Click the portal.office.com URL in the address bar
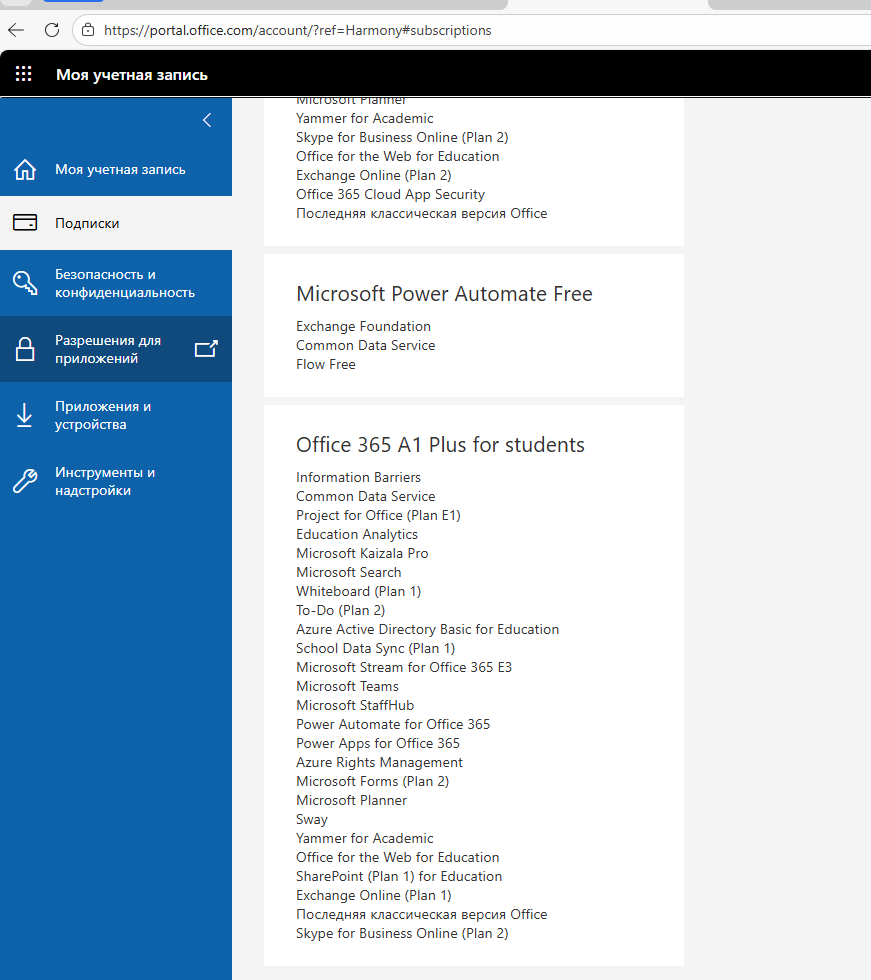Screen dimensions: 871x980 click(297, 30)
